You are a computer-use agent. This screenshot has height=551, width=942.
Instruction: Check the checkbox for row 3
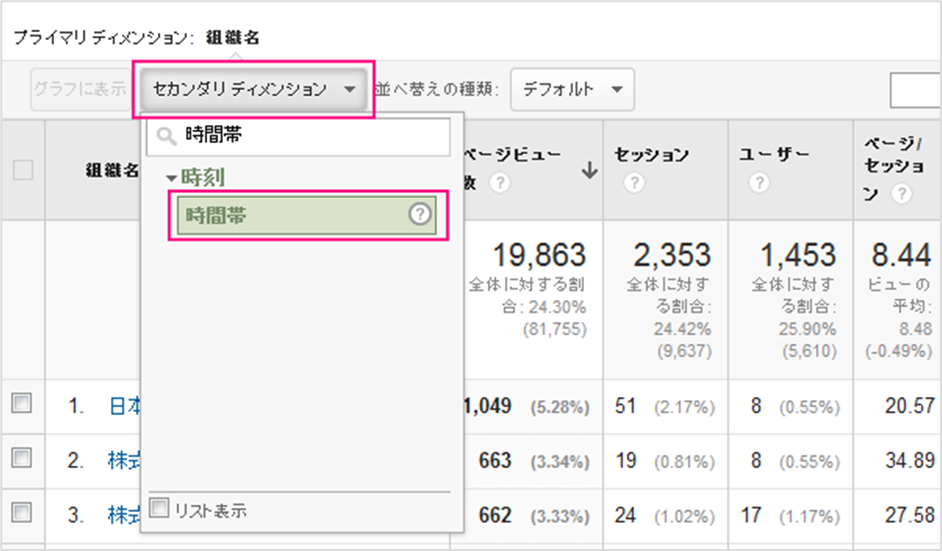[x=21, y=513]
